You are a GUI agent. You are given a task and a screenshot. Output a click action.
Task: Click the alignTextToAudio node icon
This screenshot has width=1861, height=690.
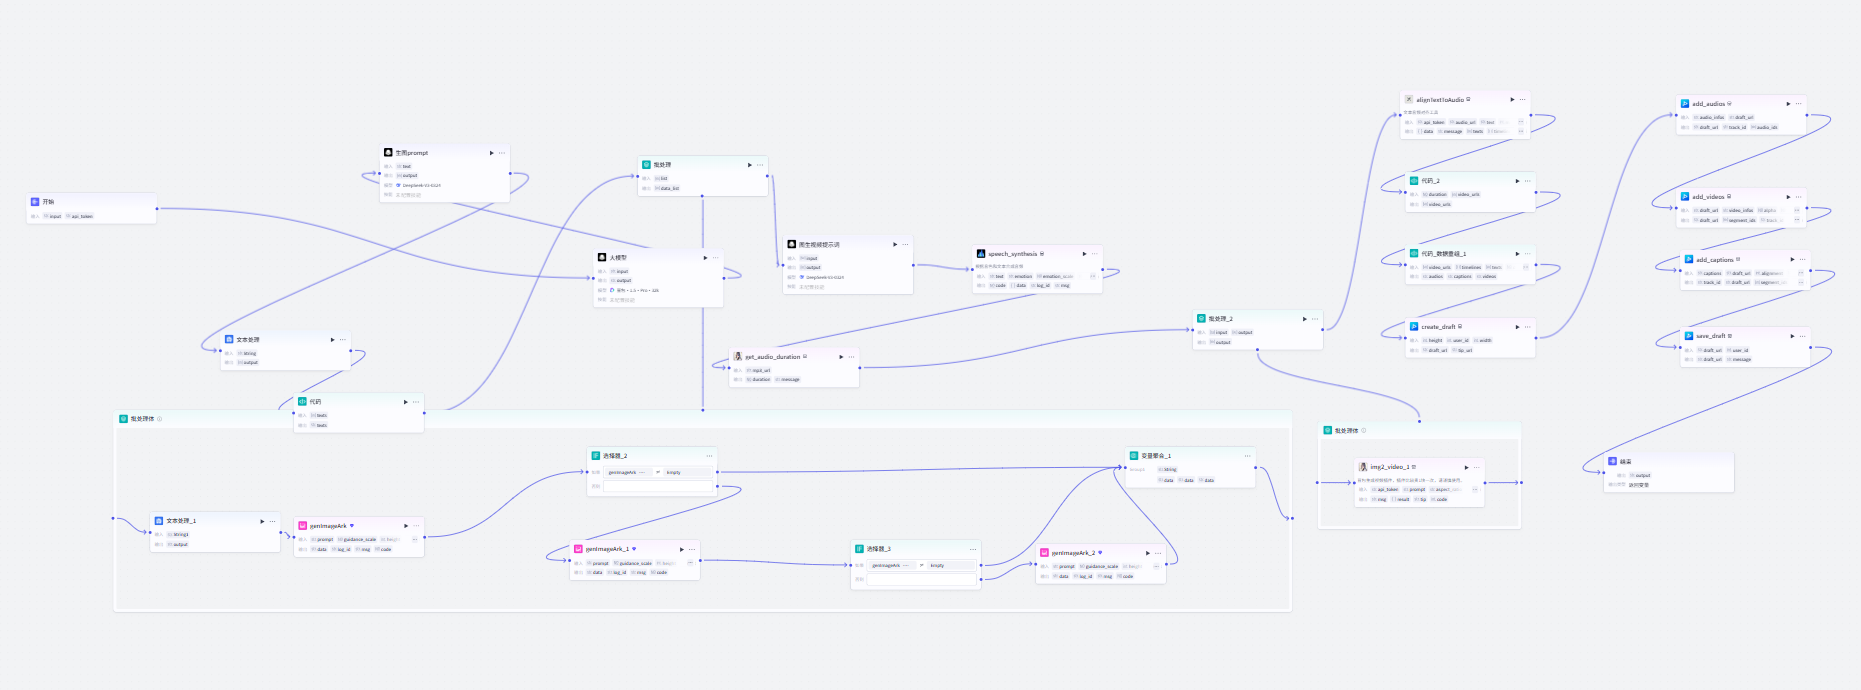1409,99
